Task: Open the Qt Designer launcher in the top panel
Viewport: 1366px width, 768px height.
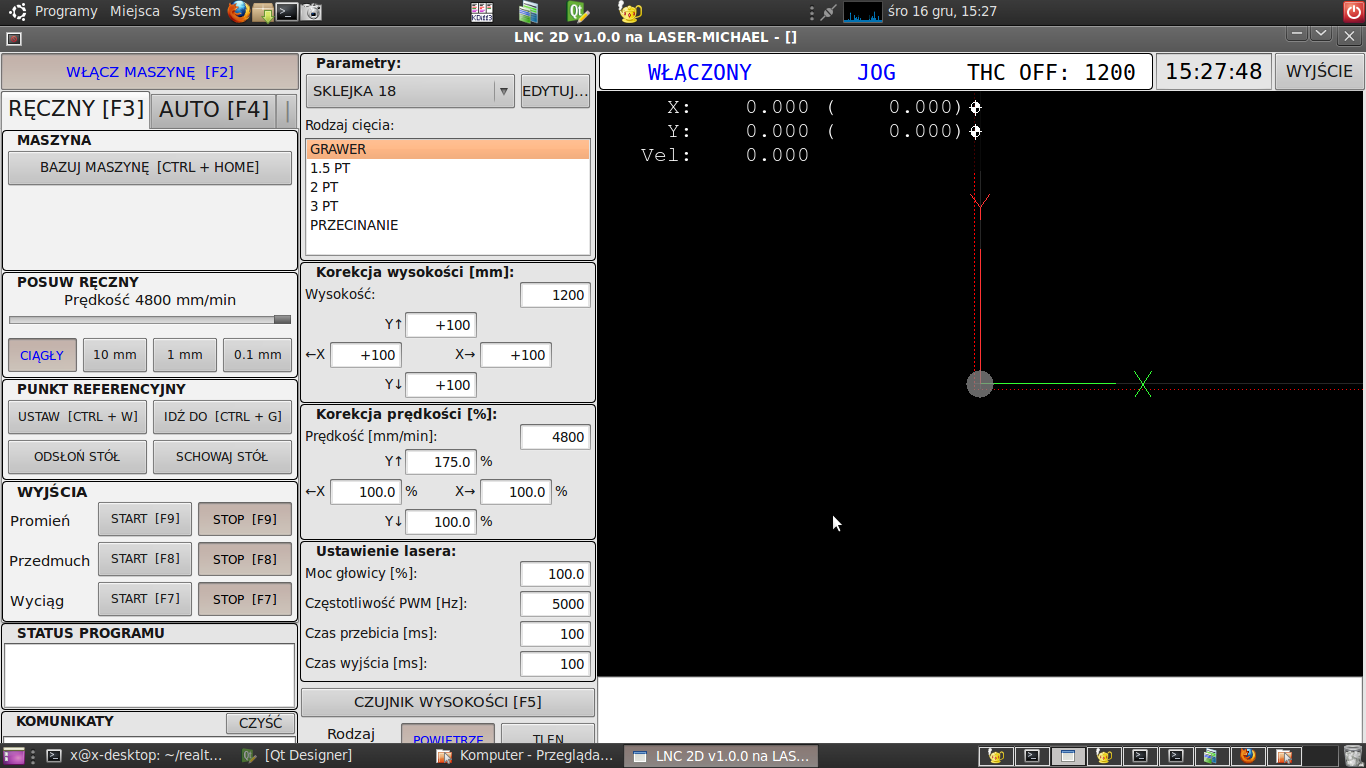Action: click(x=577, y=12)
